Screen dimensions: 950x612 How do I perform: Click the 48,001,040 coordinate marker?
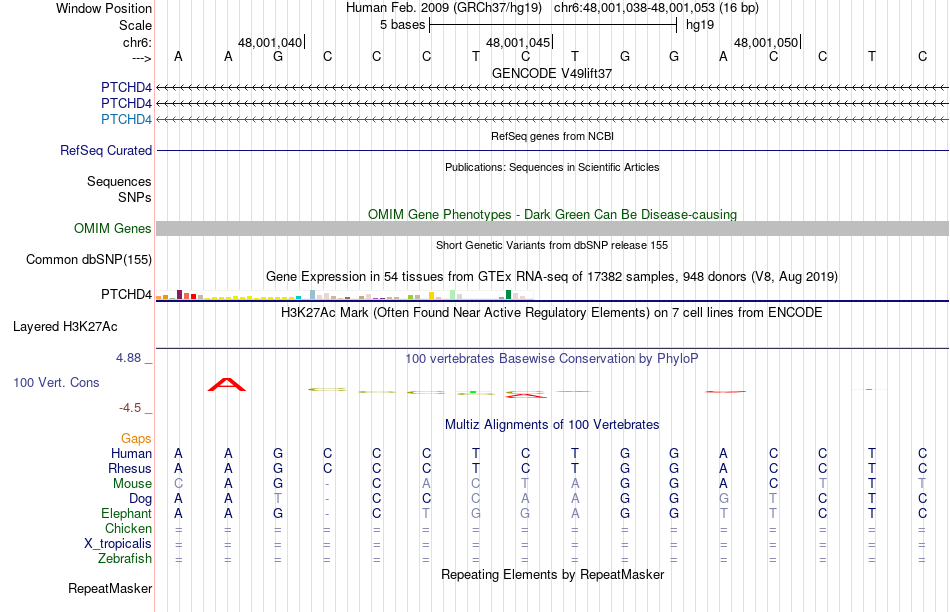click(270, 42)
